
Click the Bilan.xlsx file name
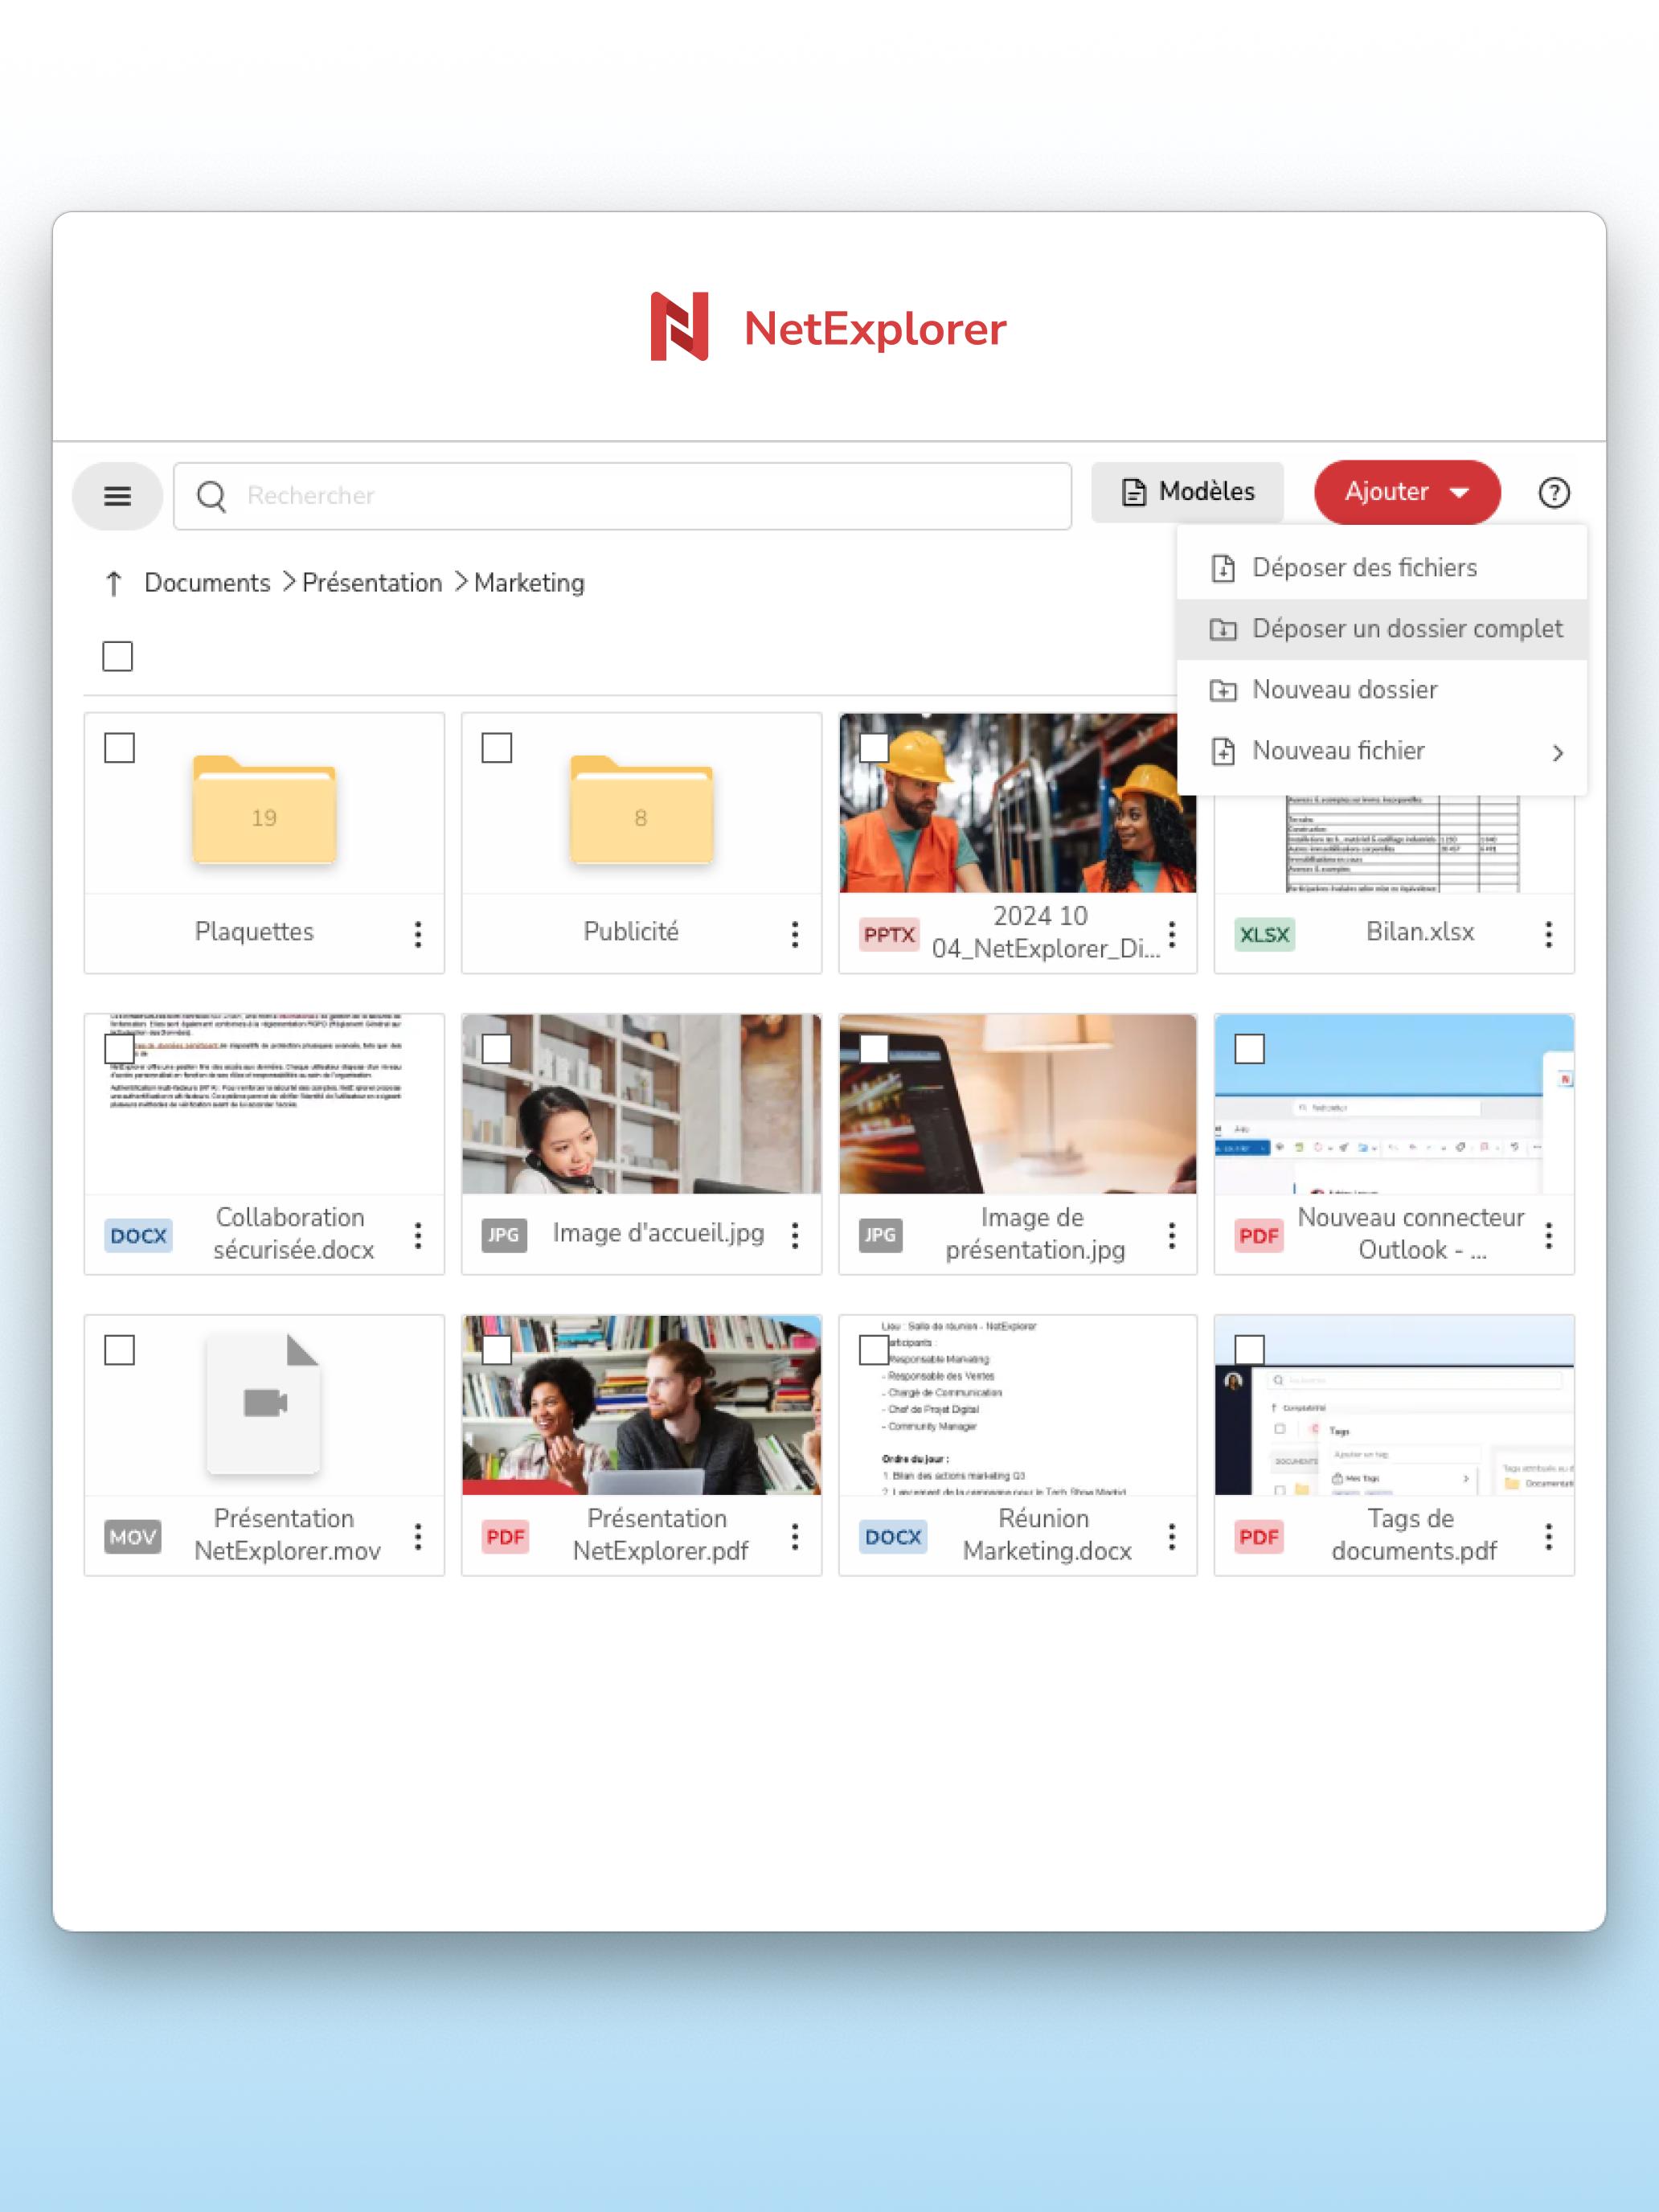click(x=1420, y=932)
